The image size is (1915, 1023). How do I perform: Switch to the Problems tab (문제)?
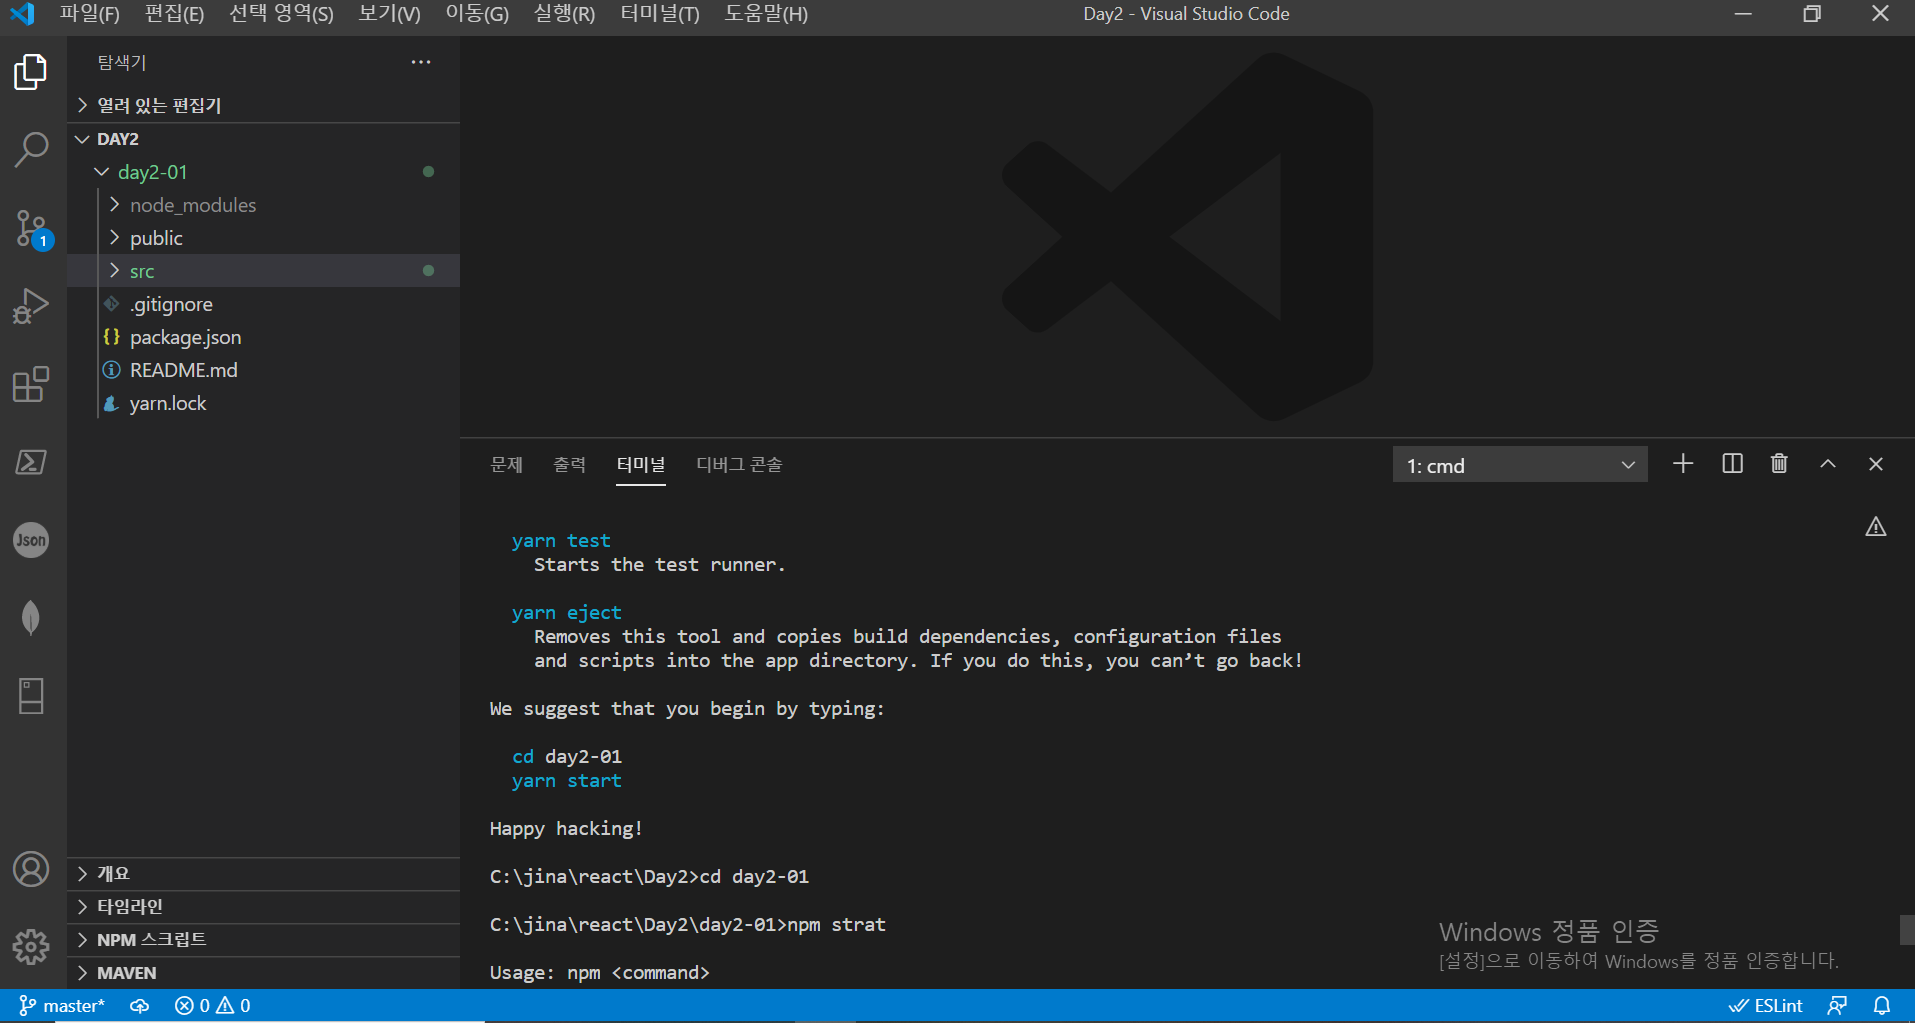click(507, 465)
